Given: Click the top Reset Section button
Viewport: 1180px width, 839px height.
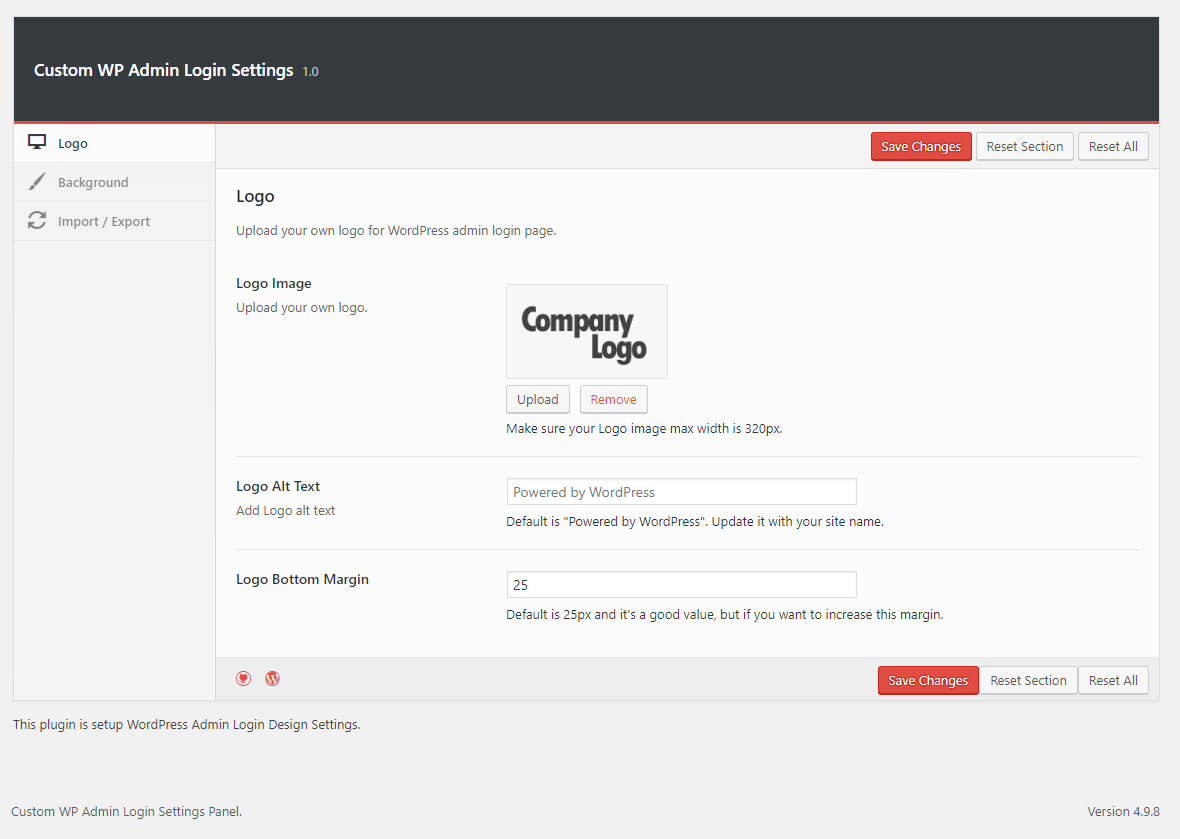Looking at the screenshot, I should tap(1024, 146).
